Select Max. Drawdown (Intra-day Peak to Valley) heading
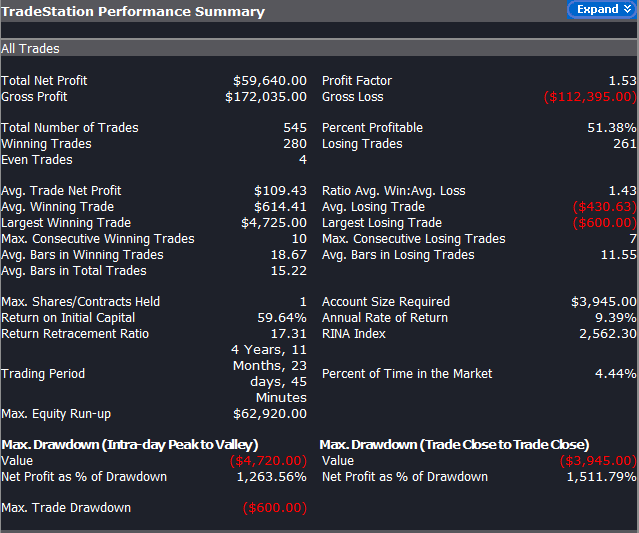The image size is (639, 533). pos(130,445)
